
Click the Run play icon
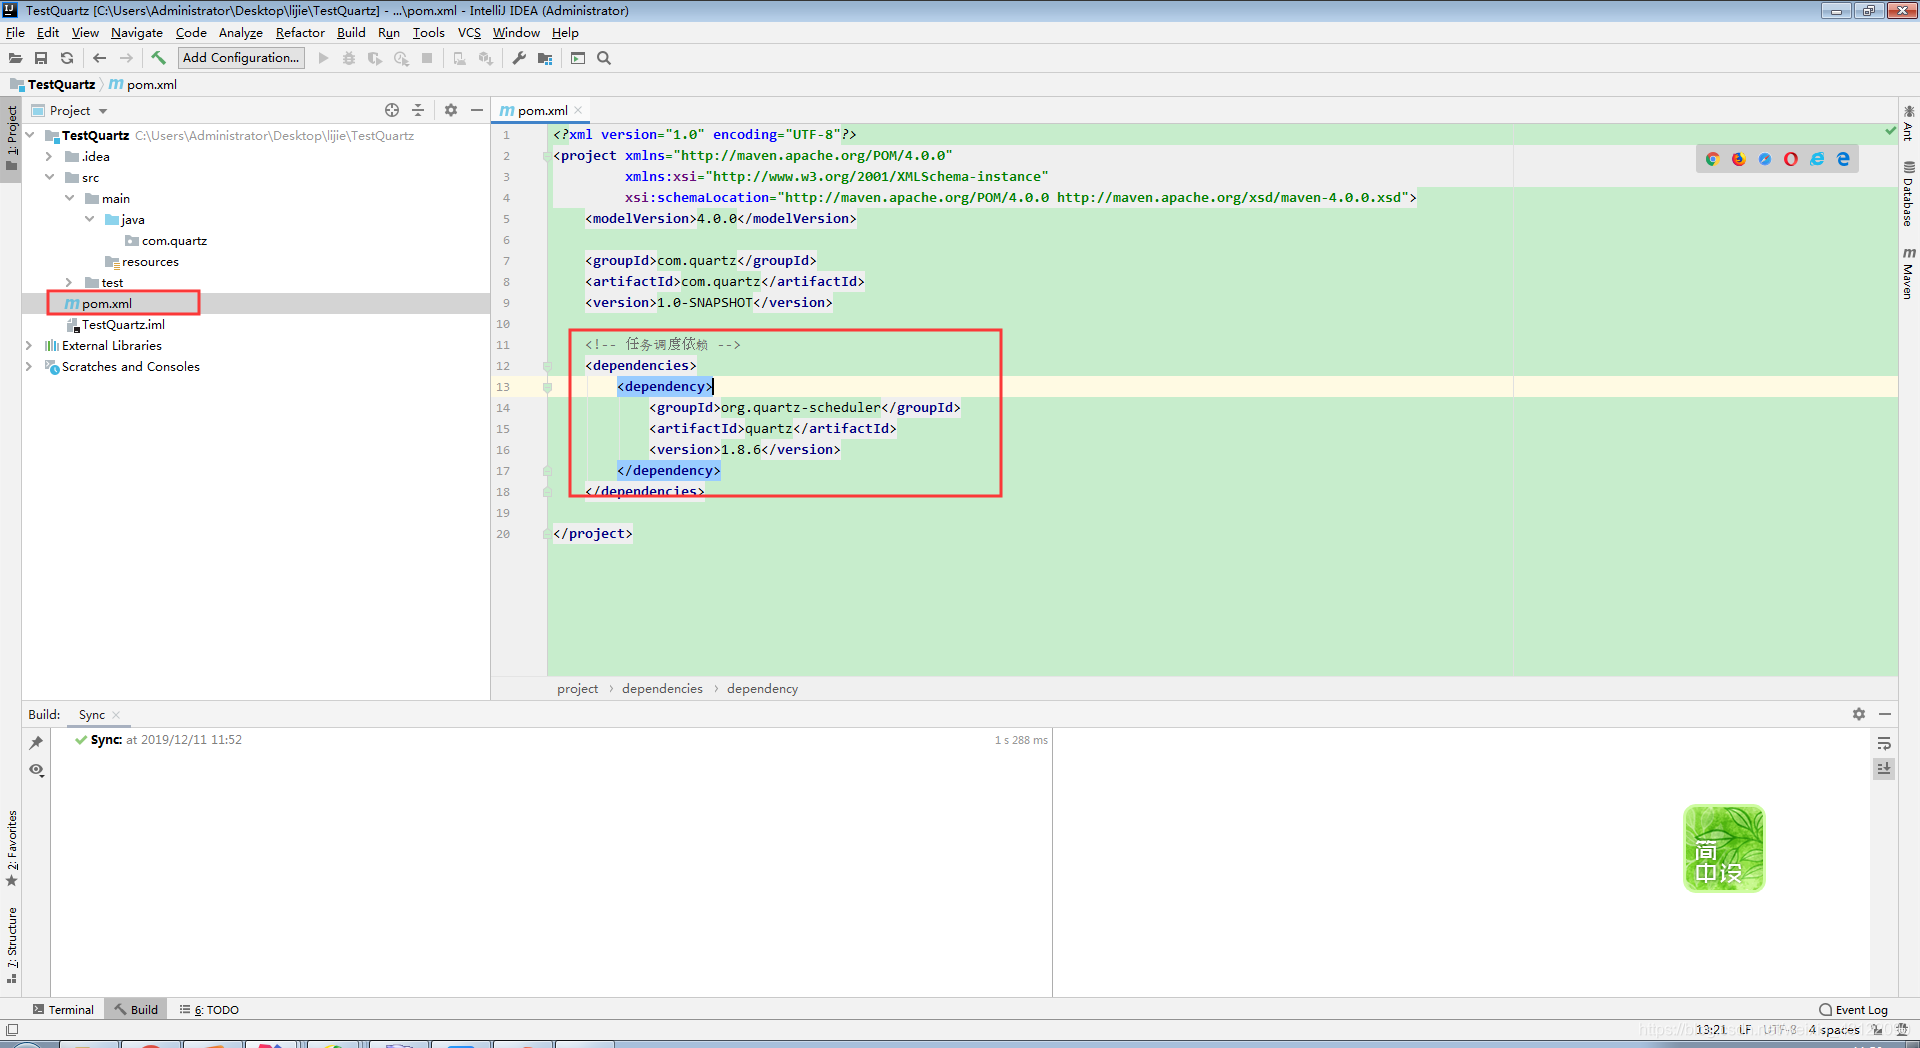323,58
